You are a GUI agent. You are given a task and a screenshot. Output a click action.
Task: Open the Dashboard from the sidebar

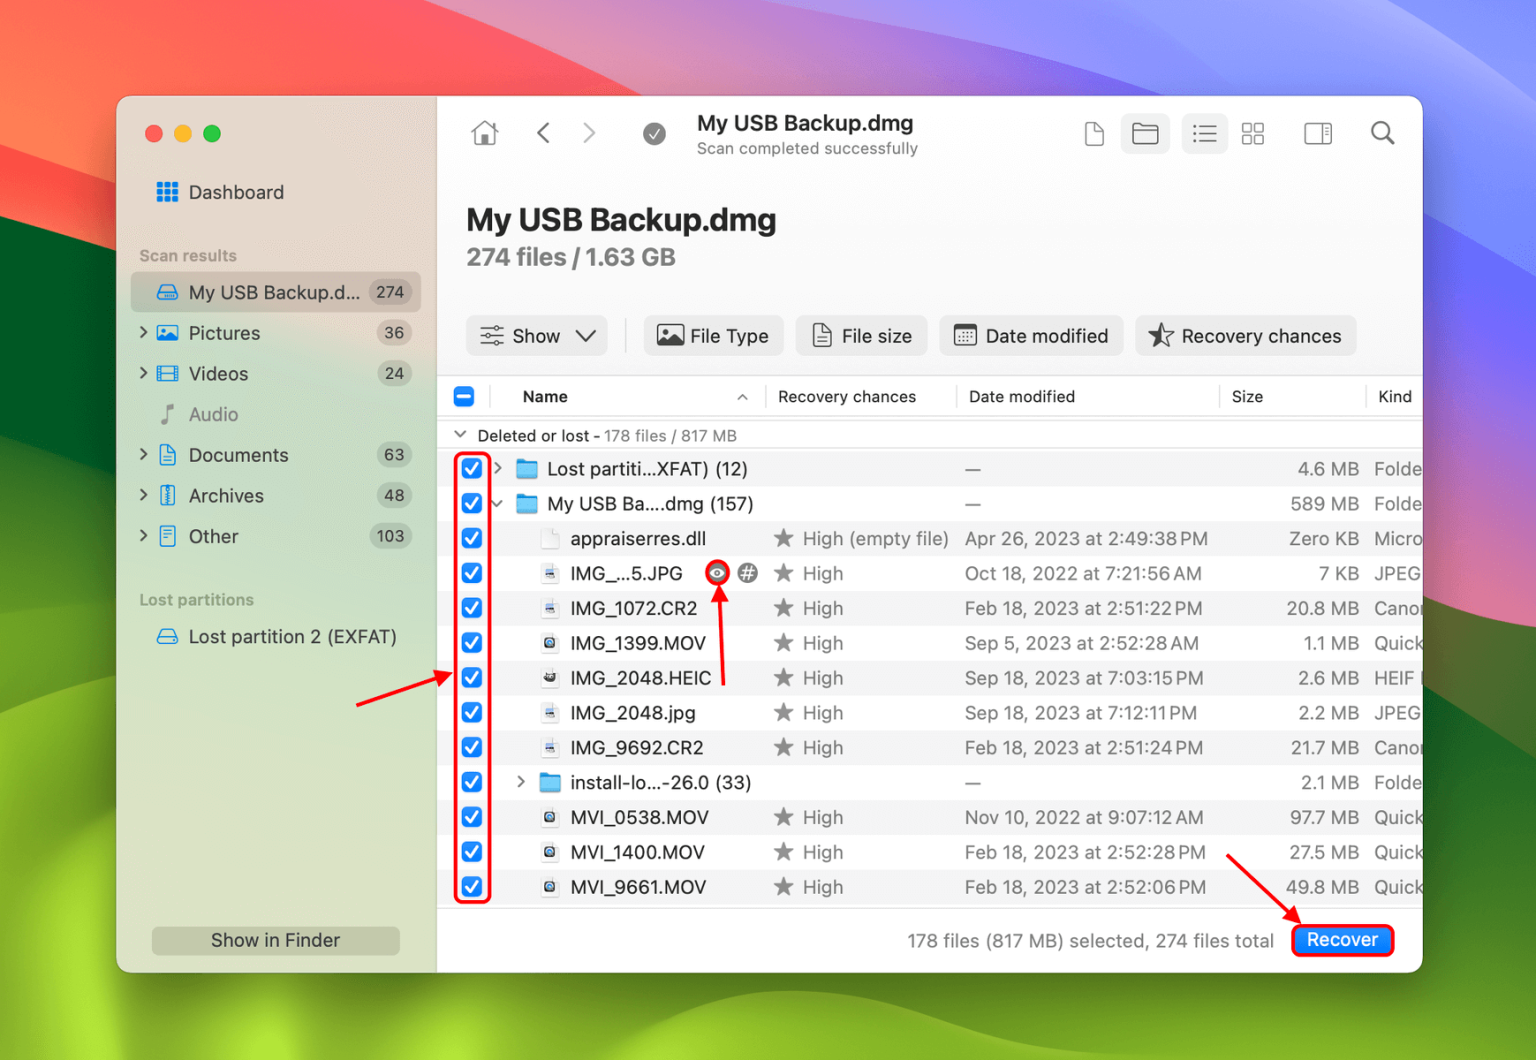coord(234,192)
